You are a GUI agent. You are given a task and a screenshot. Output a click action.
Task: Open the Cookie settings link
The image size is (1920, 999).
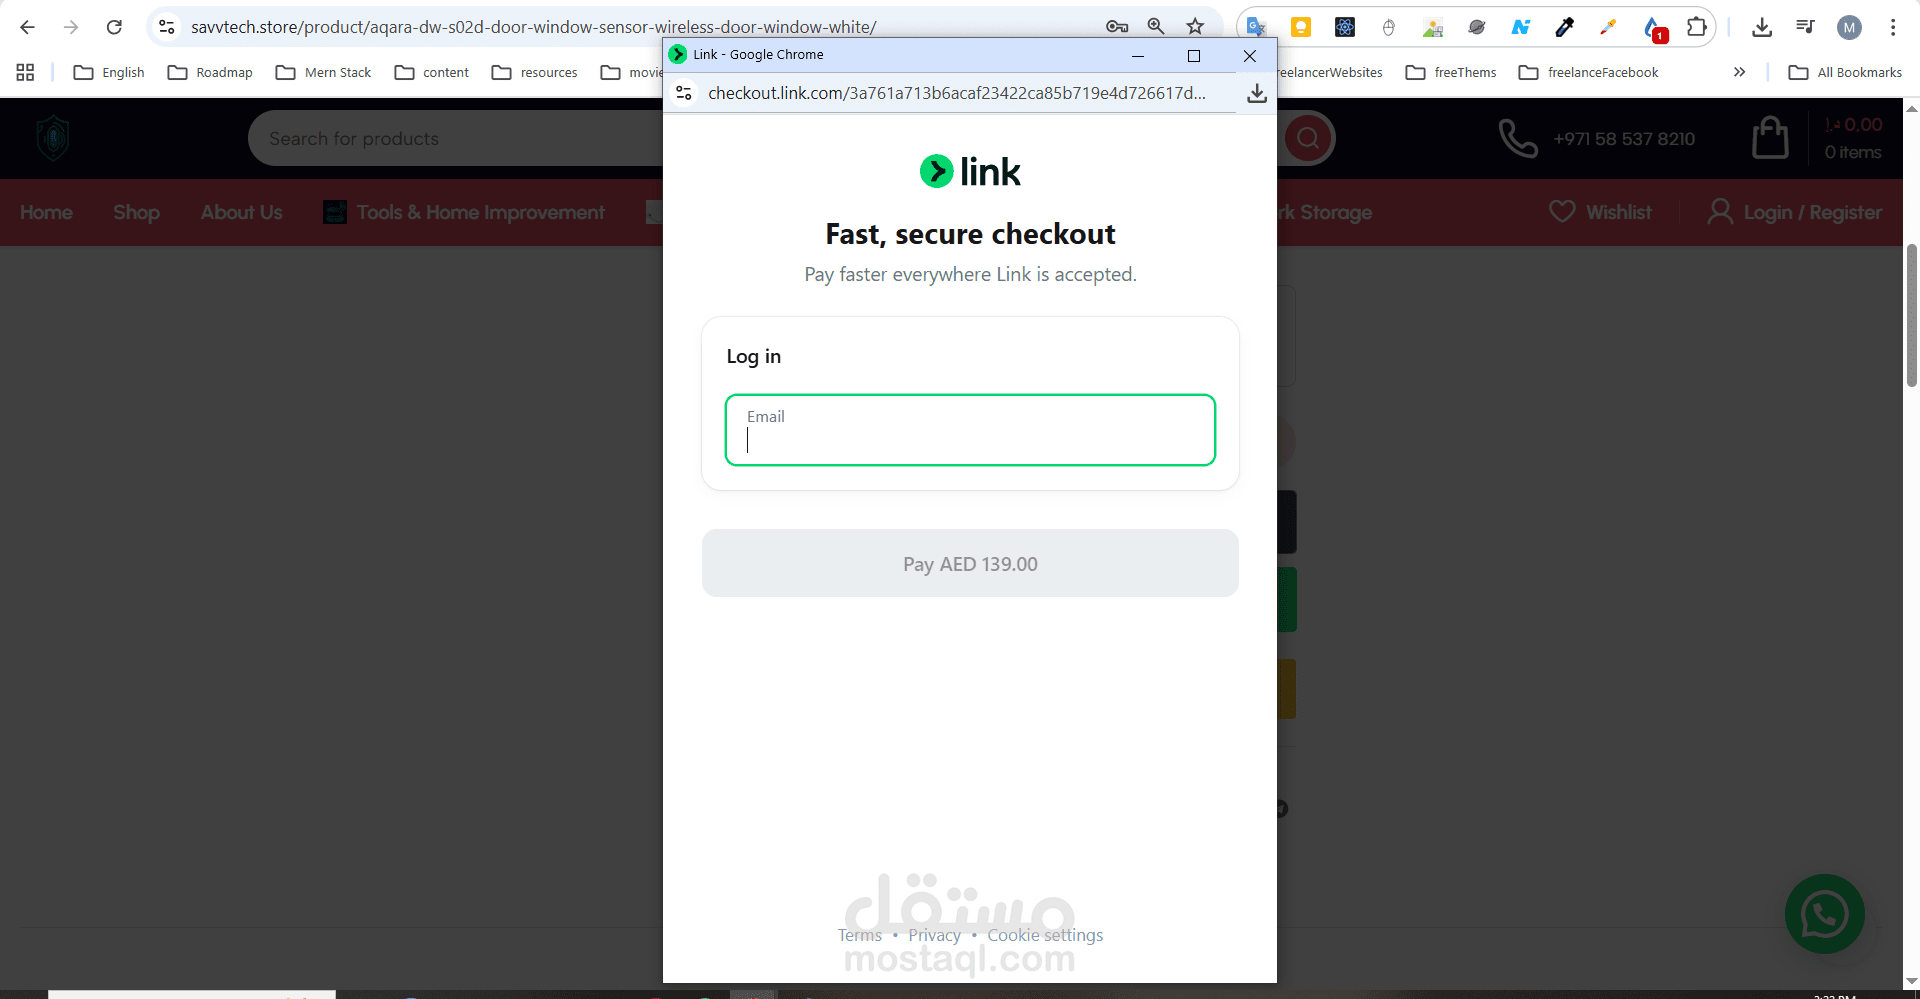point(1045,935)
